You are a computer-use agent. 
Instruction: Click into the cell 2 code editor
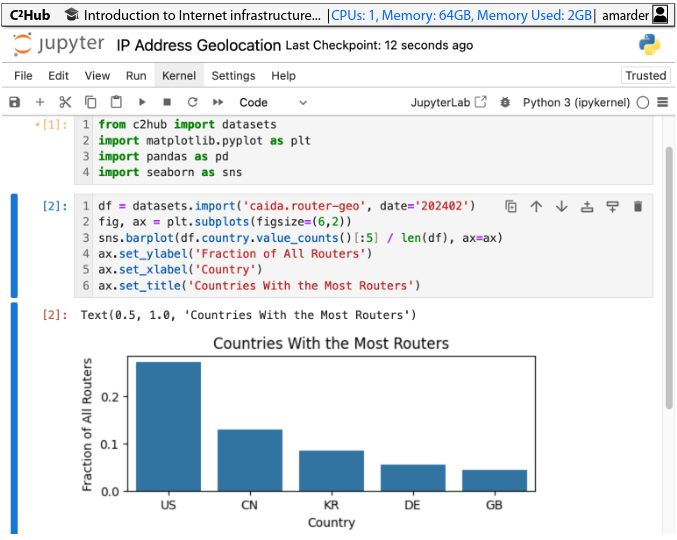(363, 246)
